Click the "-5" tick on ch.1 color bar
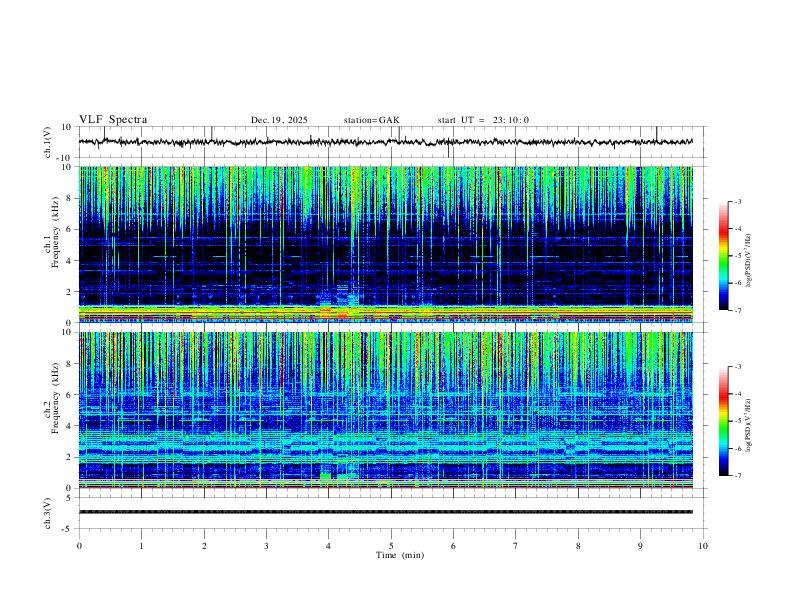The width and height of the screenshot is (792, 612). tap(738, 256)
